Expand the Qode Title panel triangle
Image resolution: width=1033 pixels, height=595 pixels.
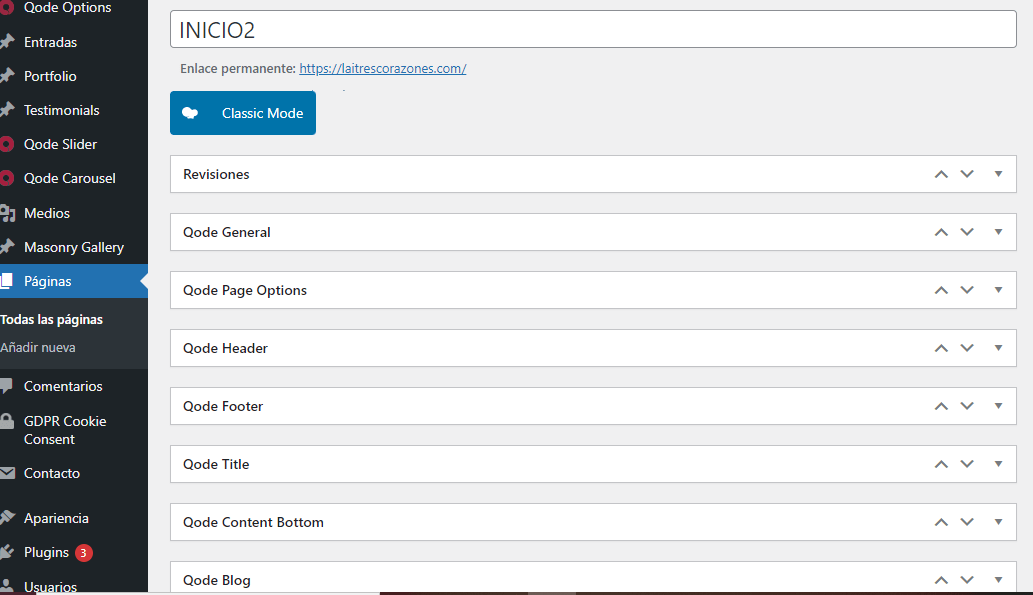(999, 464)
